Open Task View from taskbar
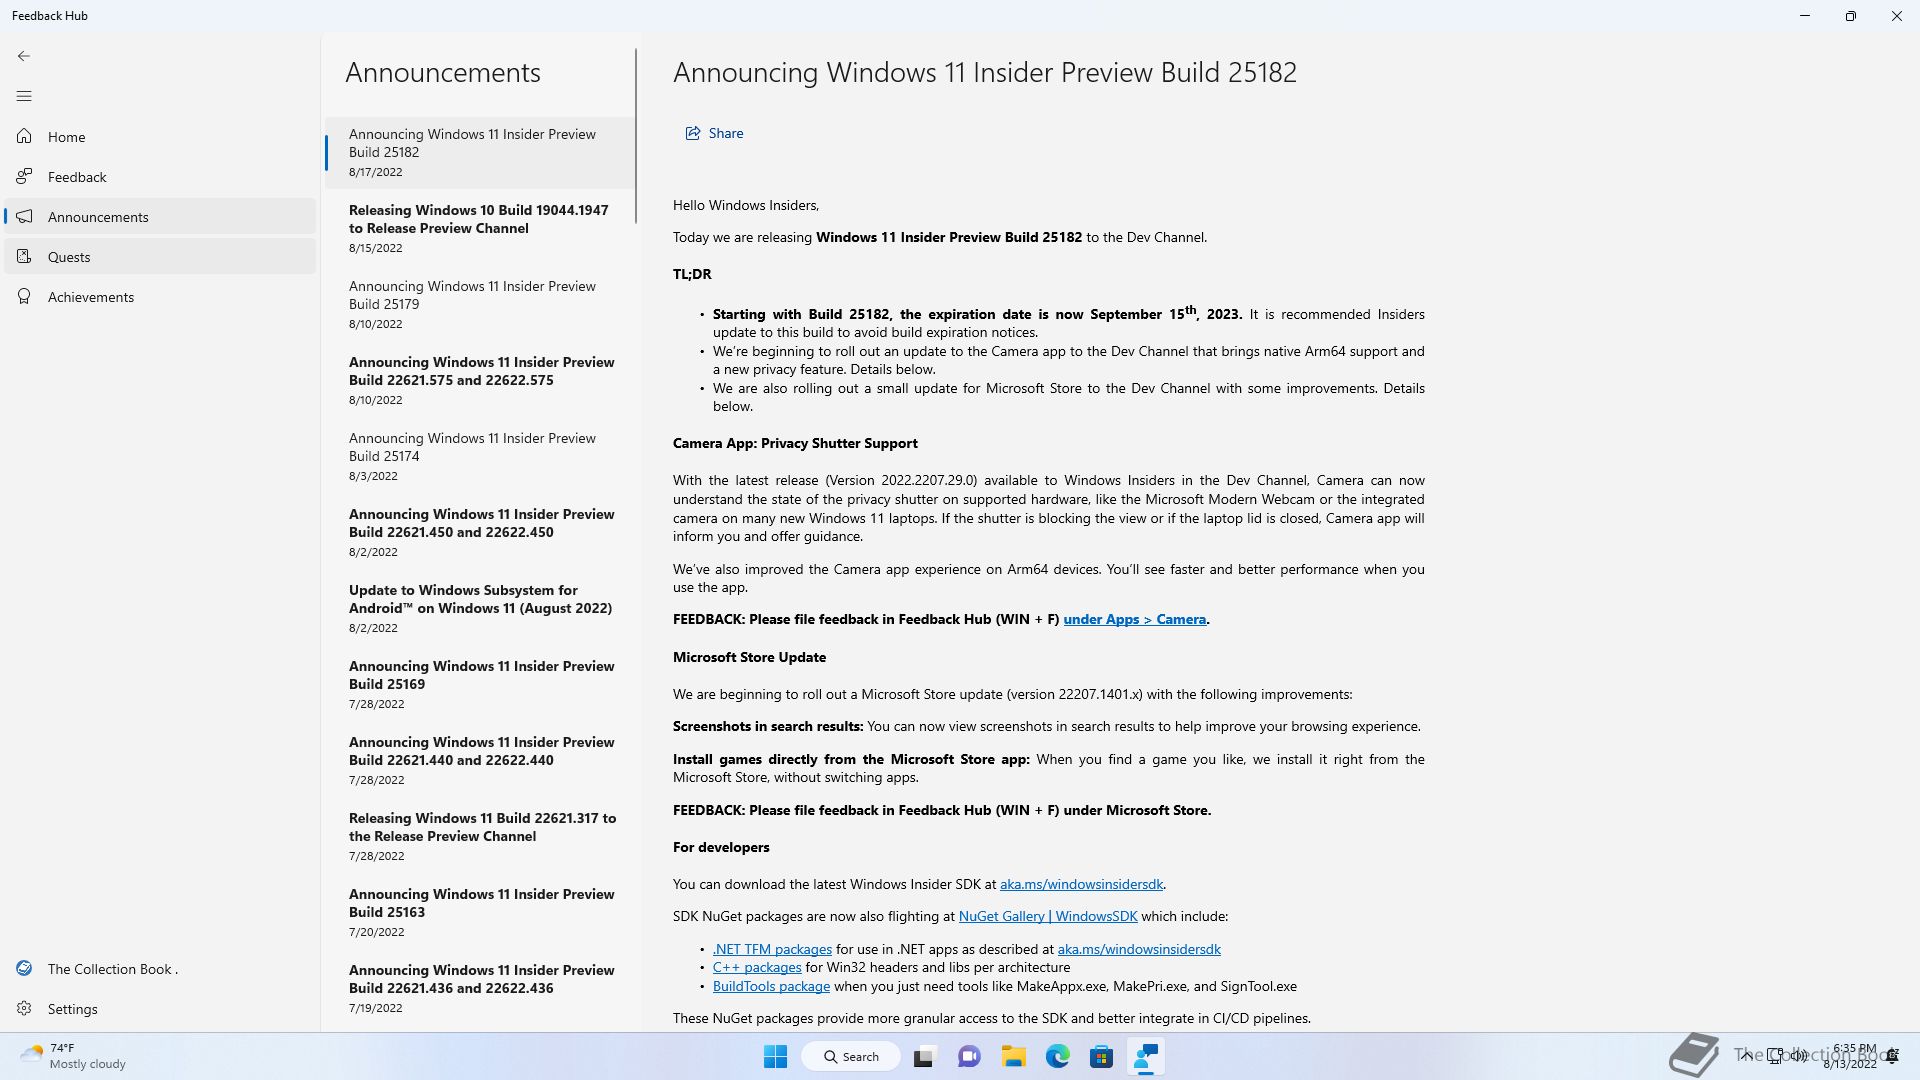 (x=923, y=1056)
